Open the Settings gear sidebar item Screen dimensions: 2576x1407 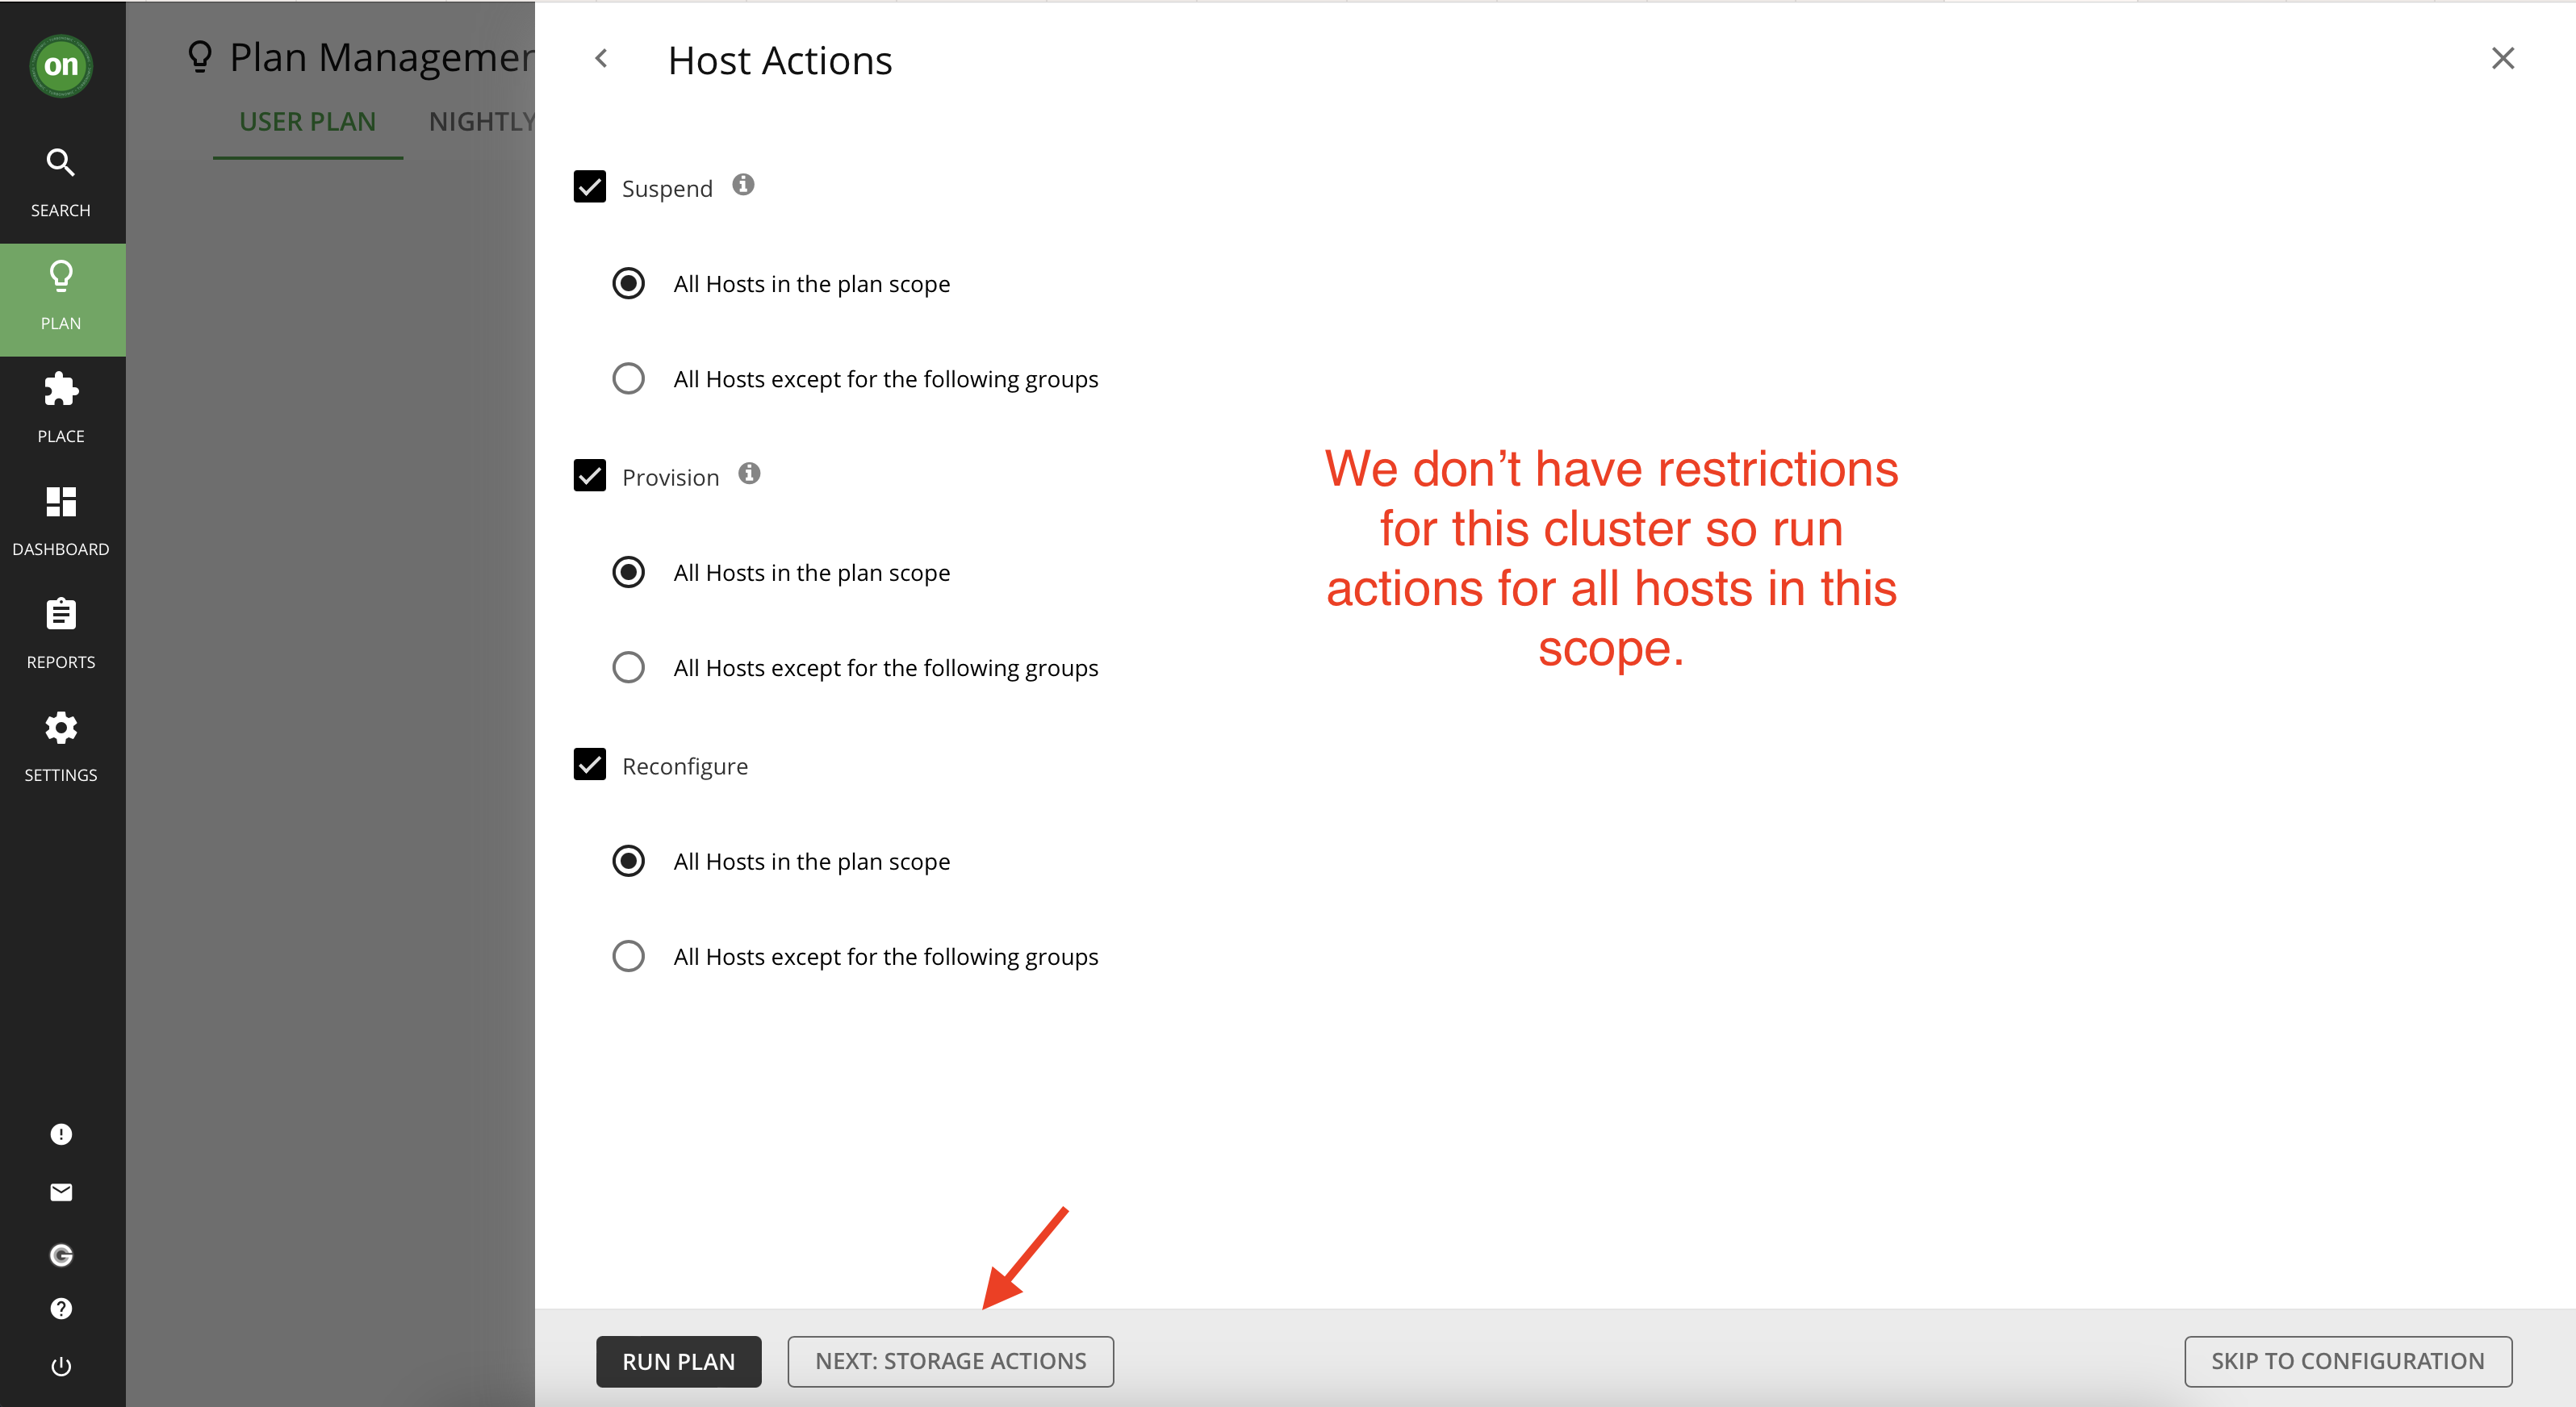pyautogui.click(x=61, y=747)
